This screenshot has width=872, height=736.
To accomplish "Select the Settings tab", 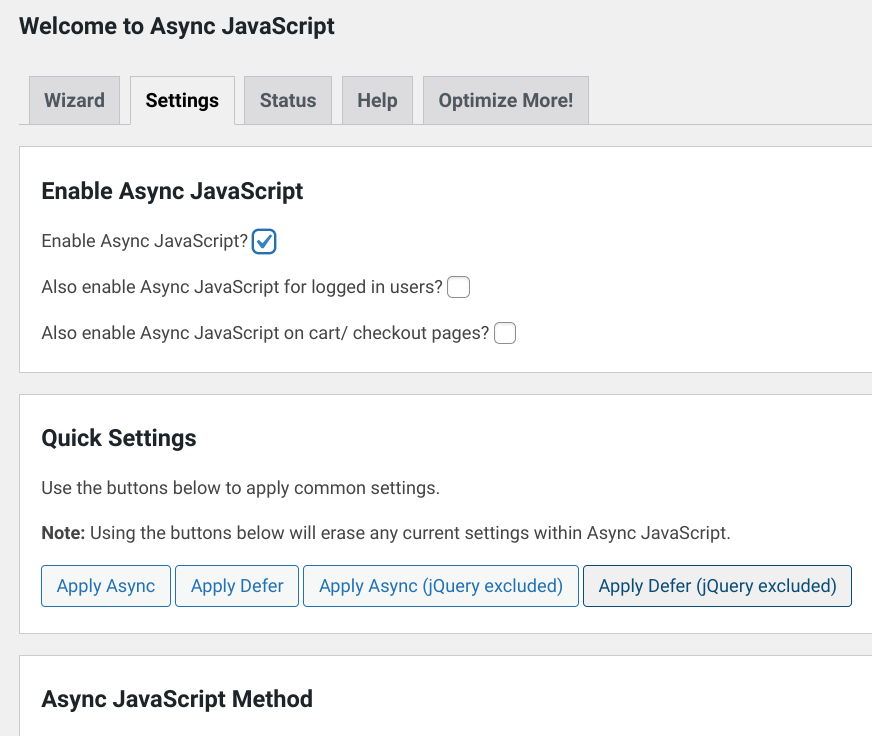I will tap(182, 100).
